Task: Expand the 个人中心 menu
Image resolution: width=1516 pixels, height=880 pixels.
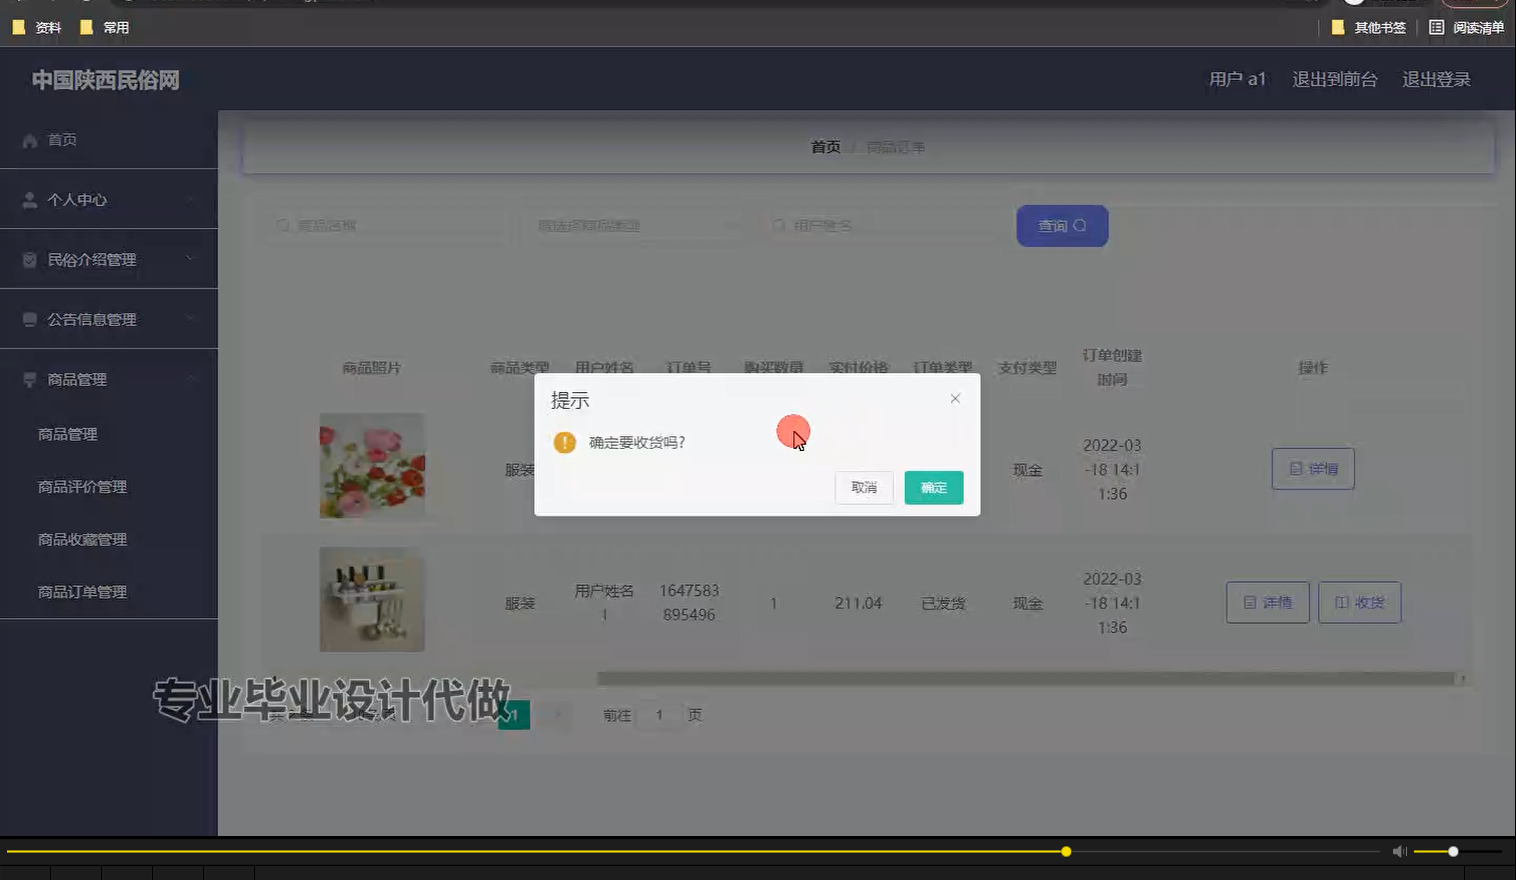Action: point(190,198)
